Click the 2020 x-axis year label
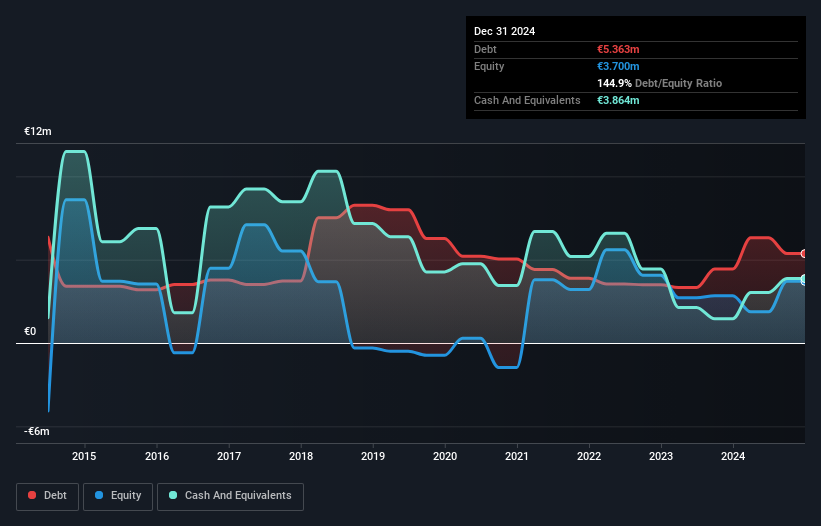Screen dimensions: 821x526 click(x=445, y=456)
